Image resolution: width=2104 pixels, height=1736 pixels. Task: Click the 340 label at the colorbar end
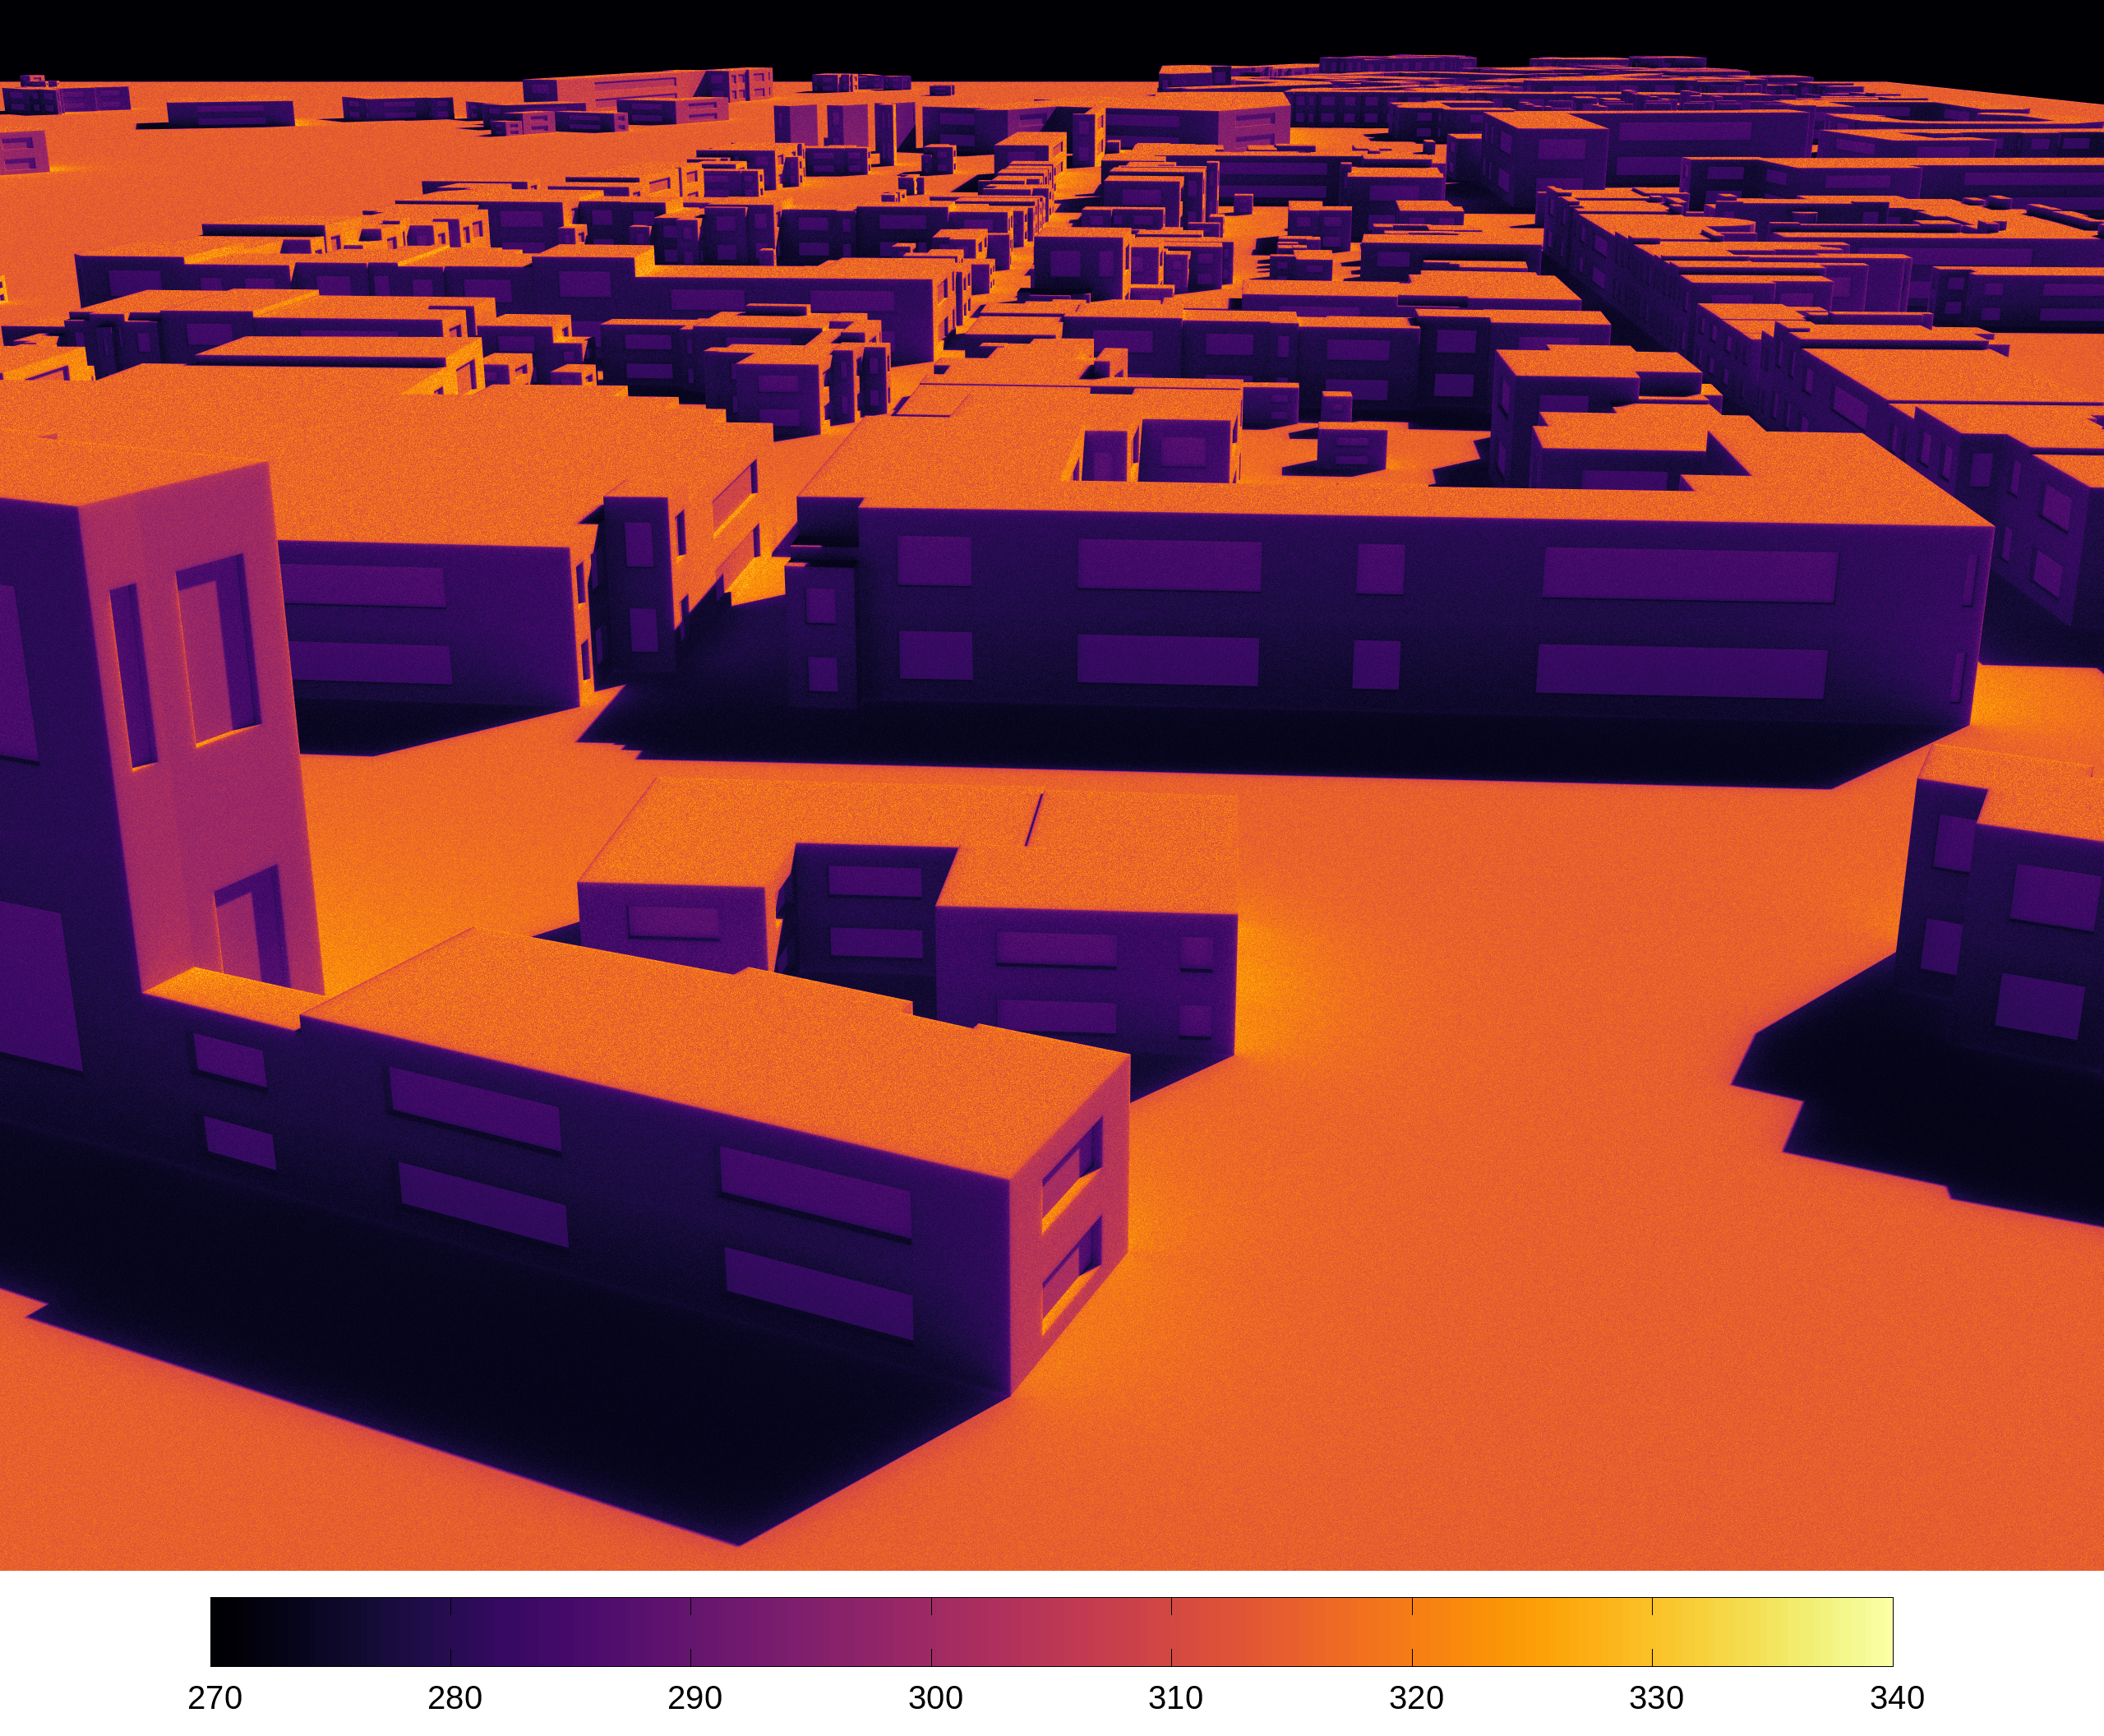point(1897,1697)
